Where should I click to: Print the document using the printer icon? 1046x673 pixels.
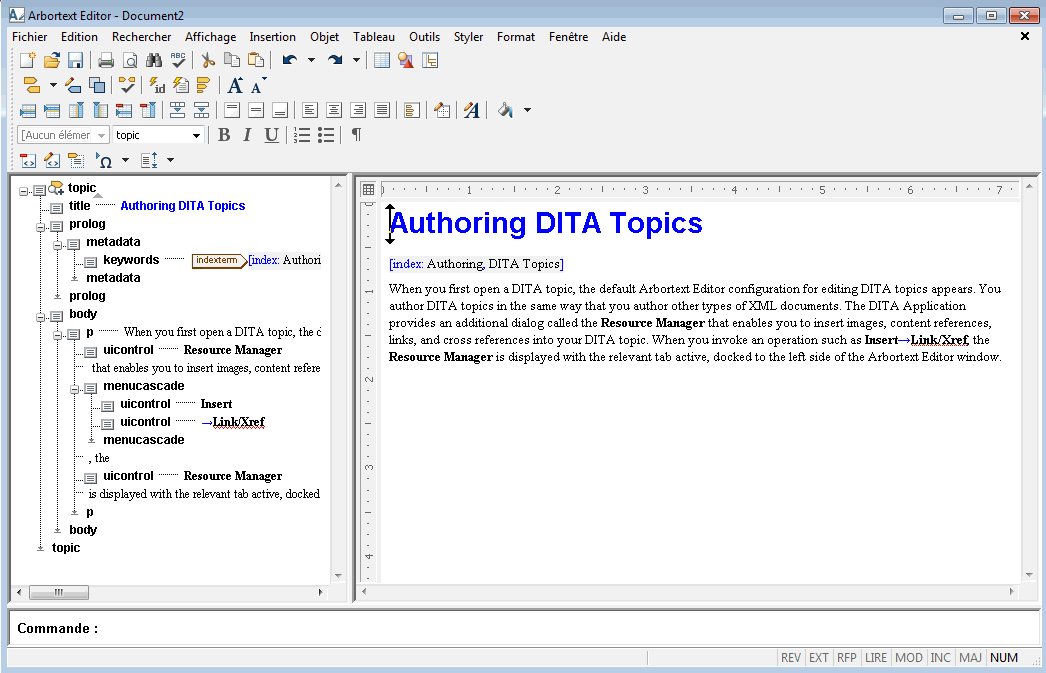coord(105,61)
